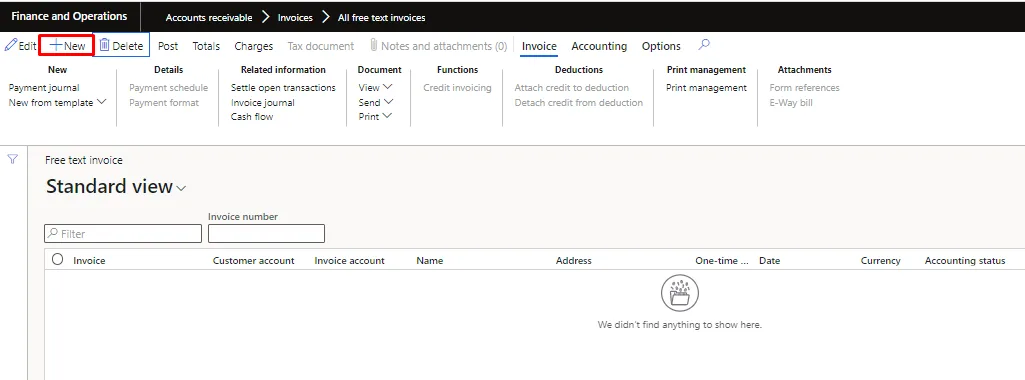Click Finance and Operations title
Viewport: 1025px width, 380px height.
69,16
